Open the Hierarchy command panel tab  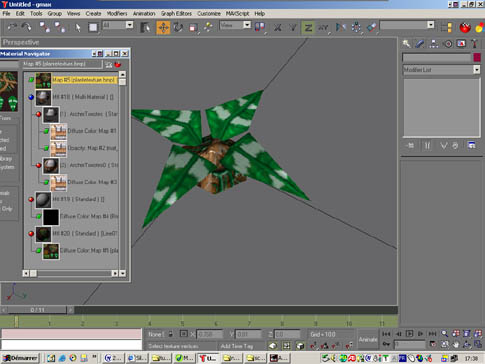(x=434, y=43)
